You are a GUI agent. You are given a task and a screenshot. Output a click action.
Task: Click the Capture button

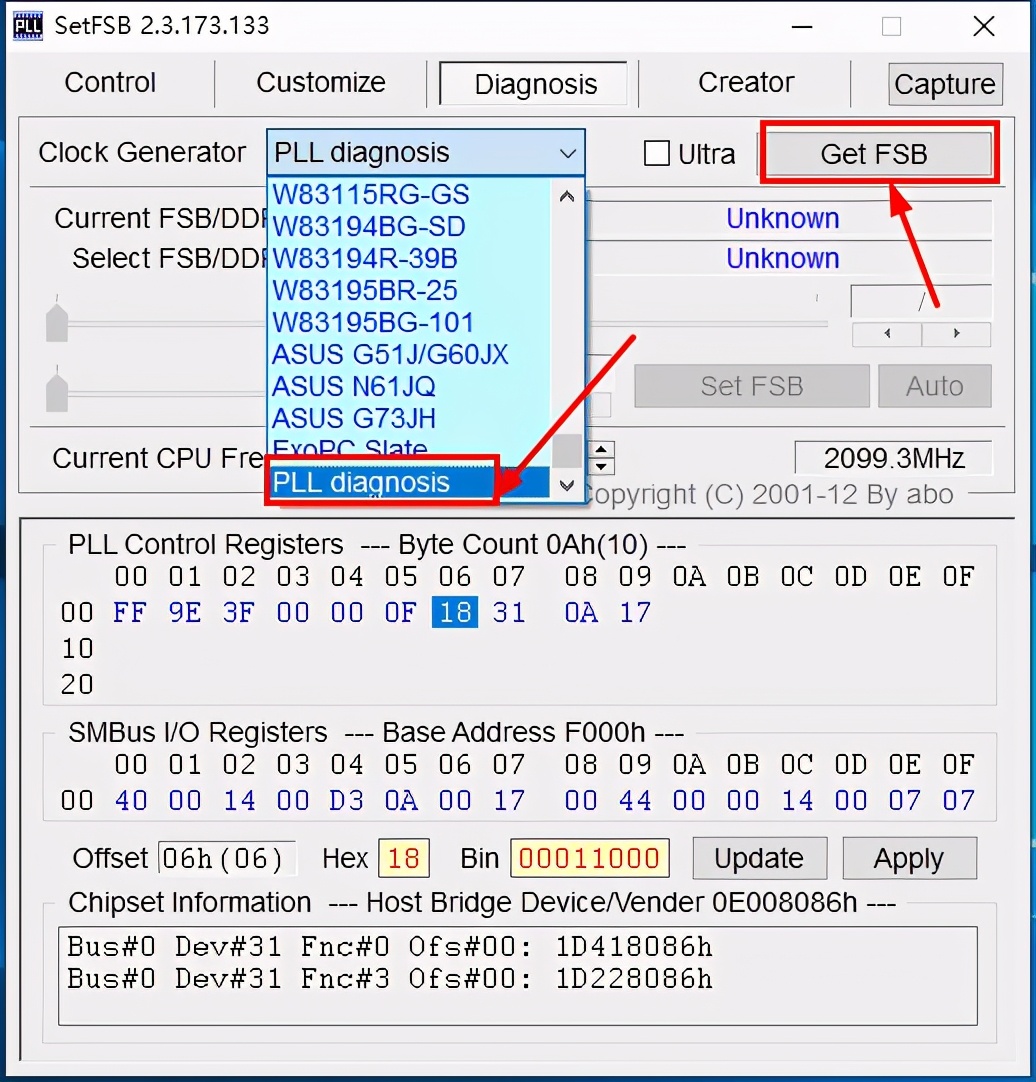pyautogui.click(x=943, y=84)
